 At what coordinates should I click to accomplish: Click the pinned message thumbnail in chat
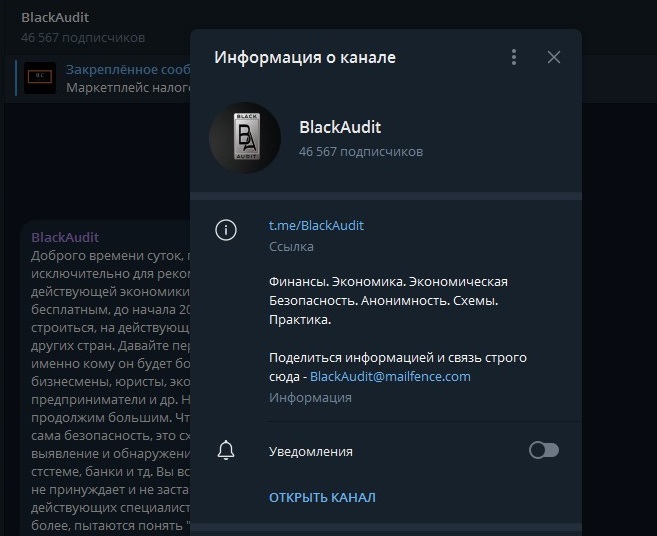pyautogui.click(x=40, y=78)
